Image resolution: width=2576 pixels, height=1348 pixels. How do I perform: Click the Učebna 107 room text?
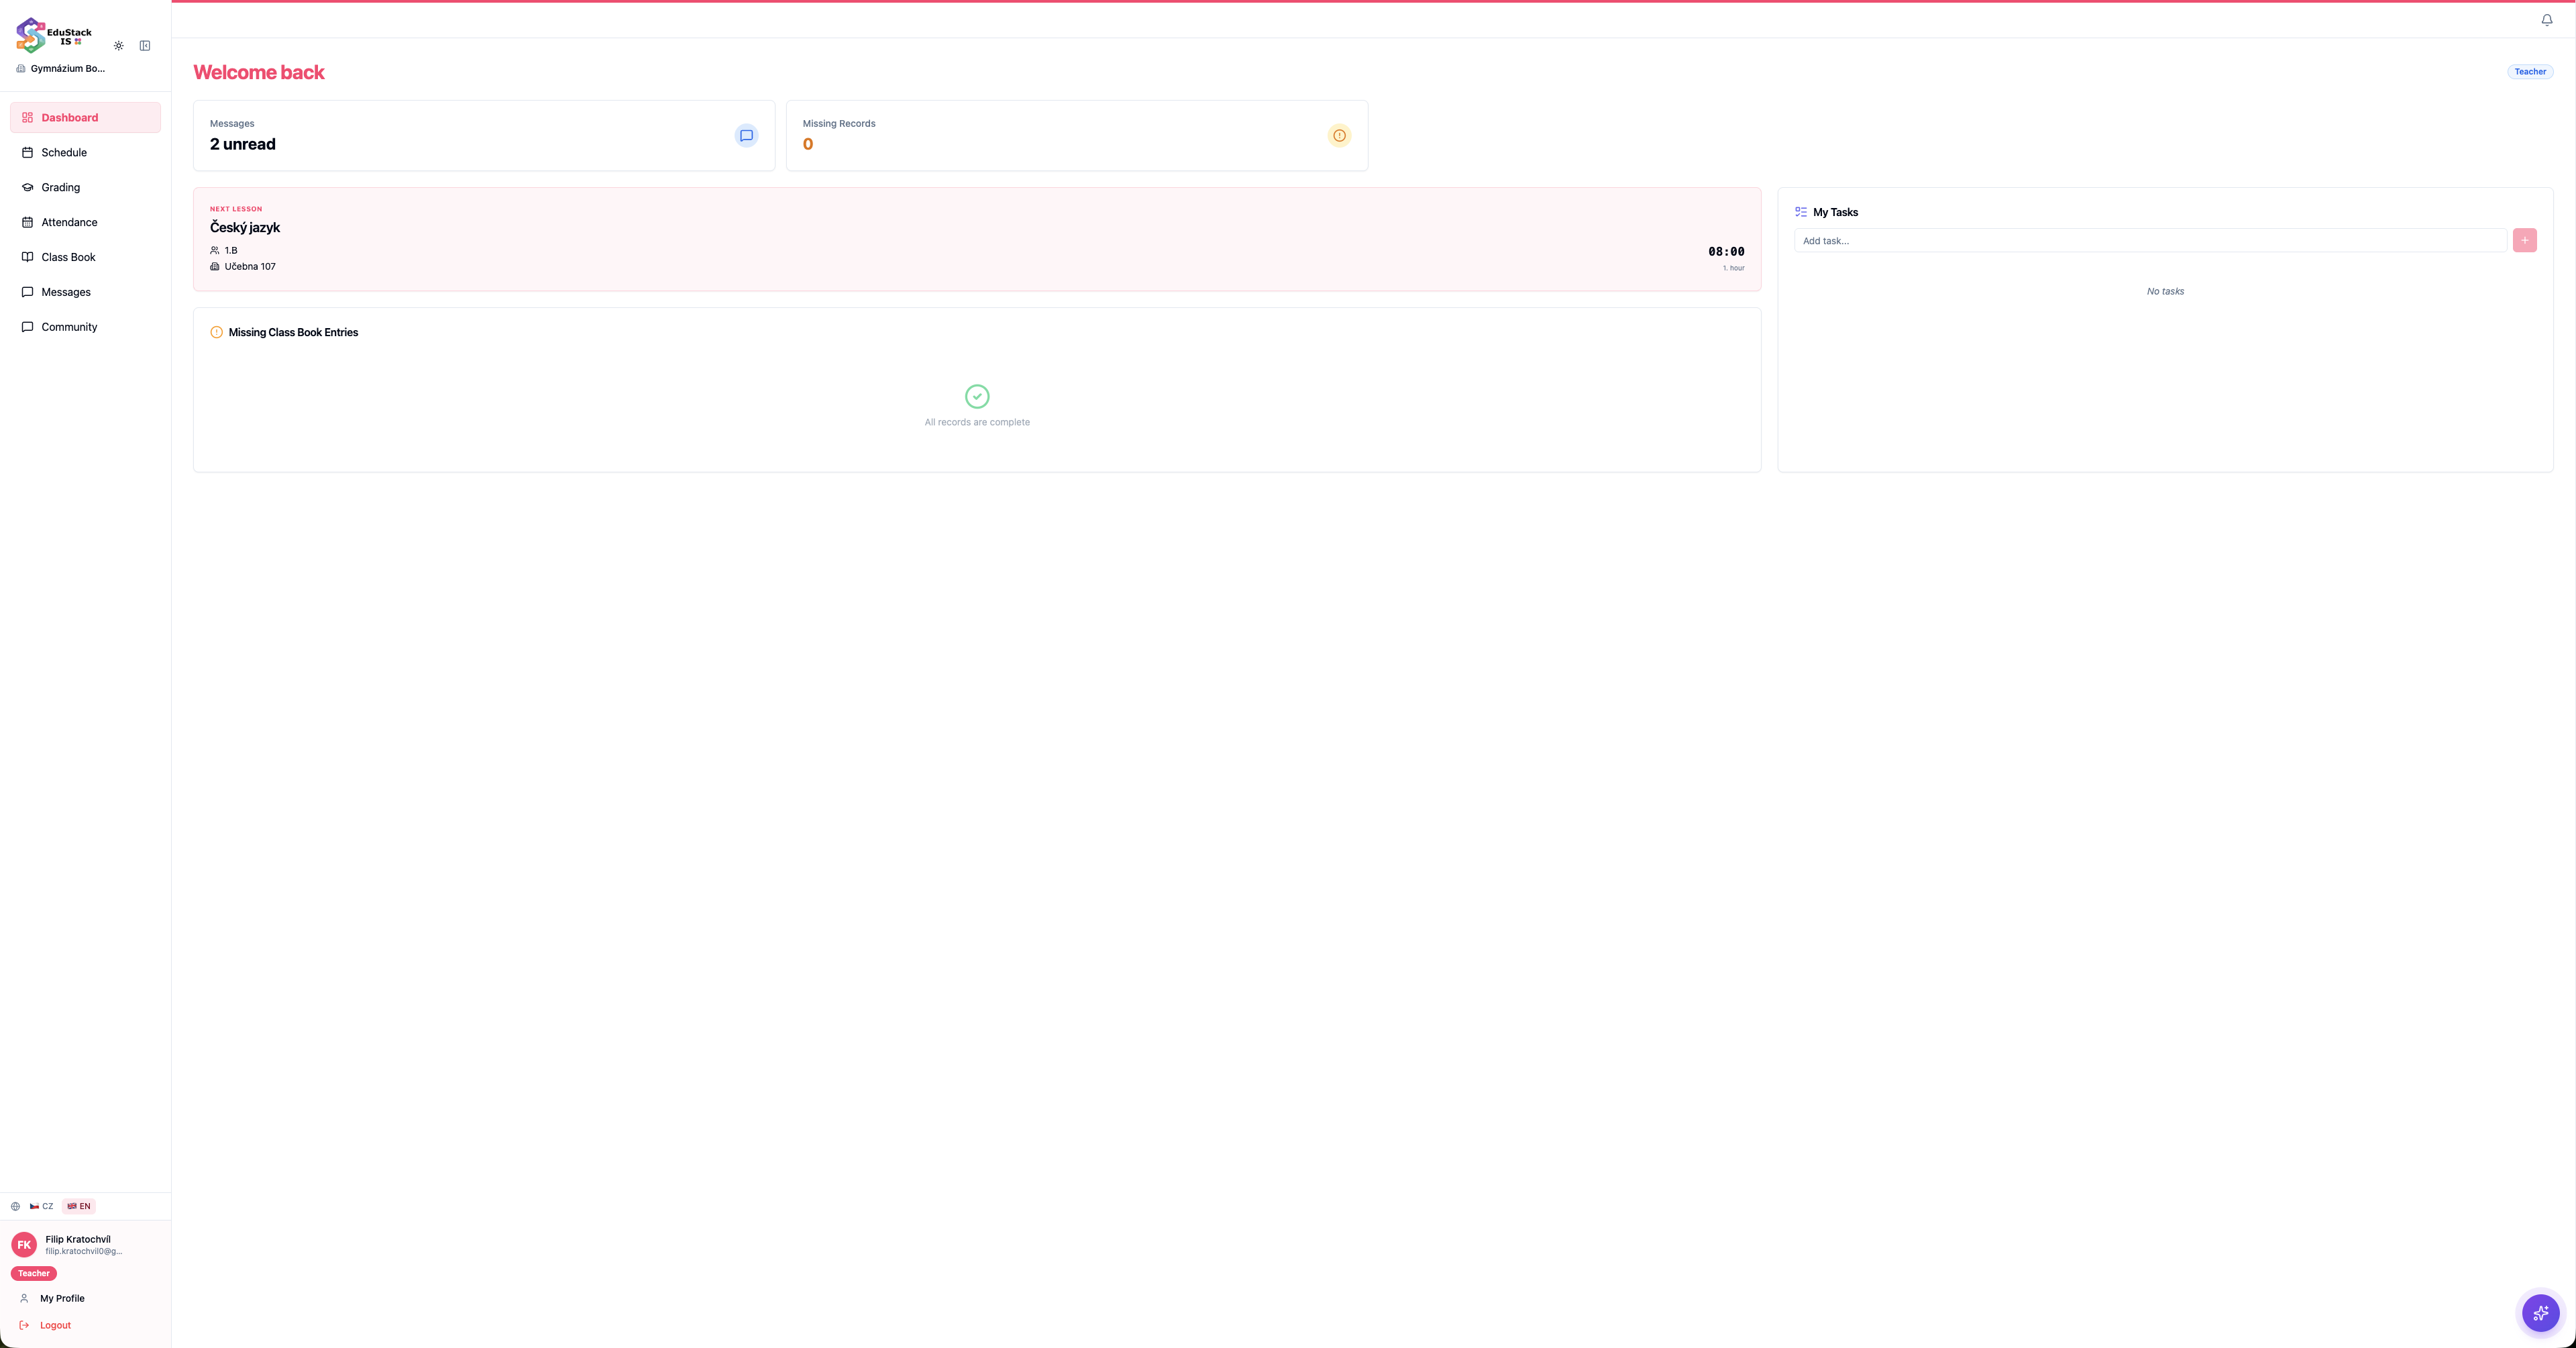pyautogui.click(x=250, y=267)
